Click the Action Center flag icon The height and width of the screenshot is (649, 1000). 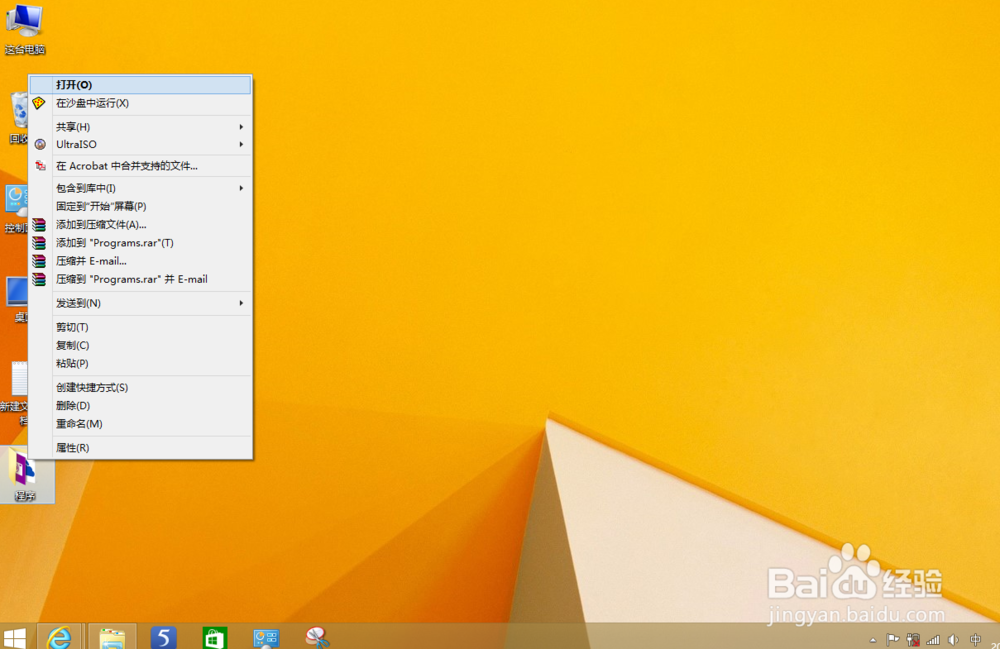tap(893, 639)
